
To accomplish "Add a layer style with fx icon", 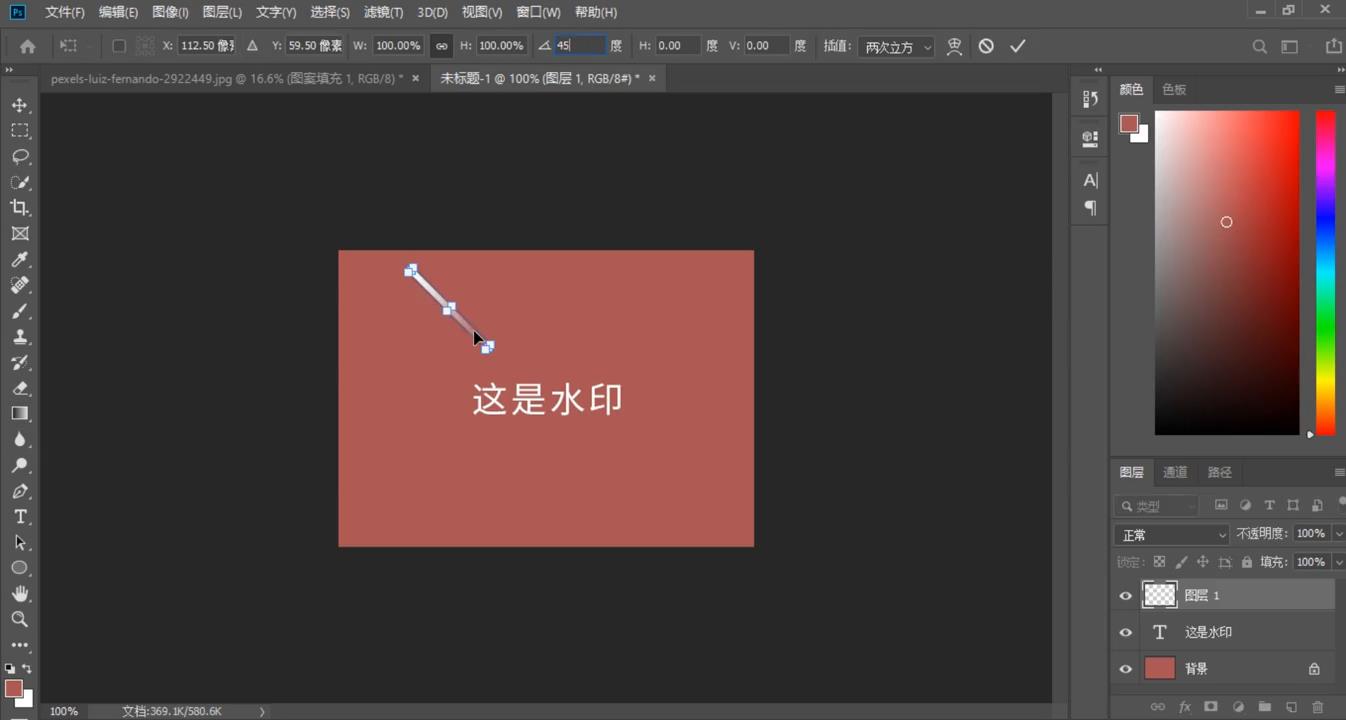I will pos(1185,707).
